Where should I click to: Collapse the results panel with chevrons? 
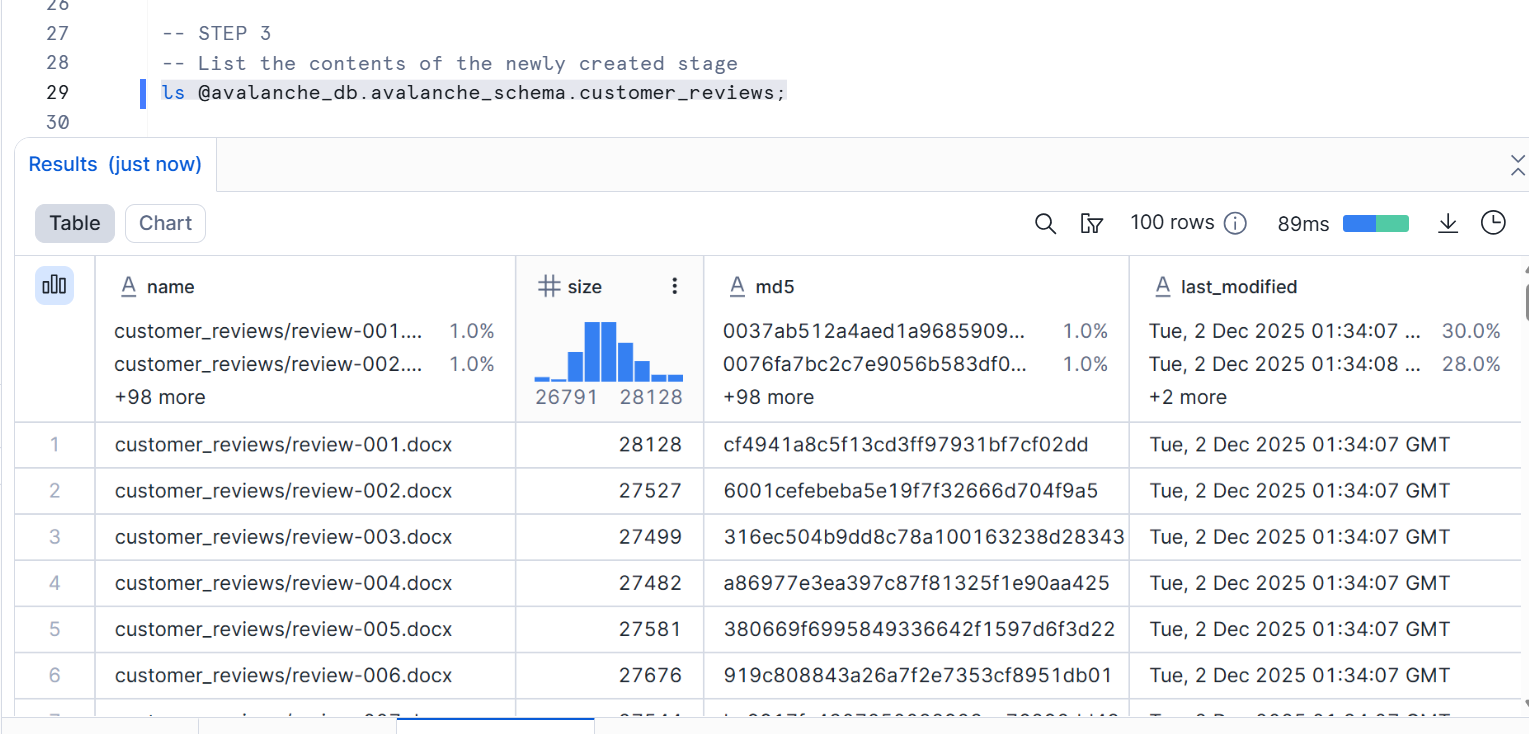click(1517, 165)
